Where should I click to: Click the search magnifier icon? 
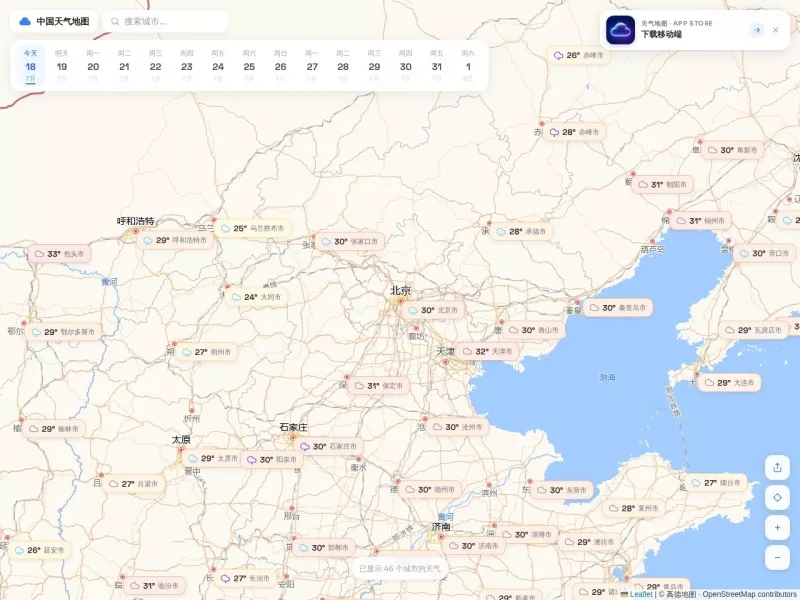[115, 21]
